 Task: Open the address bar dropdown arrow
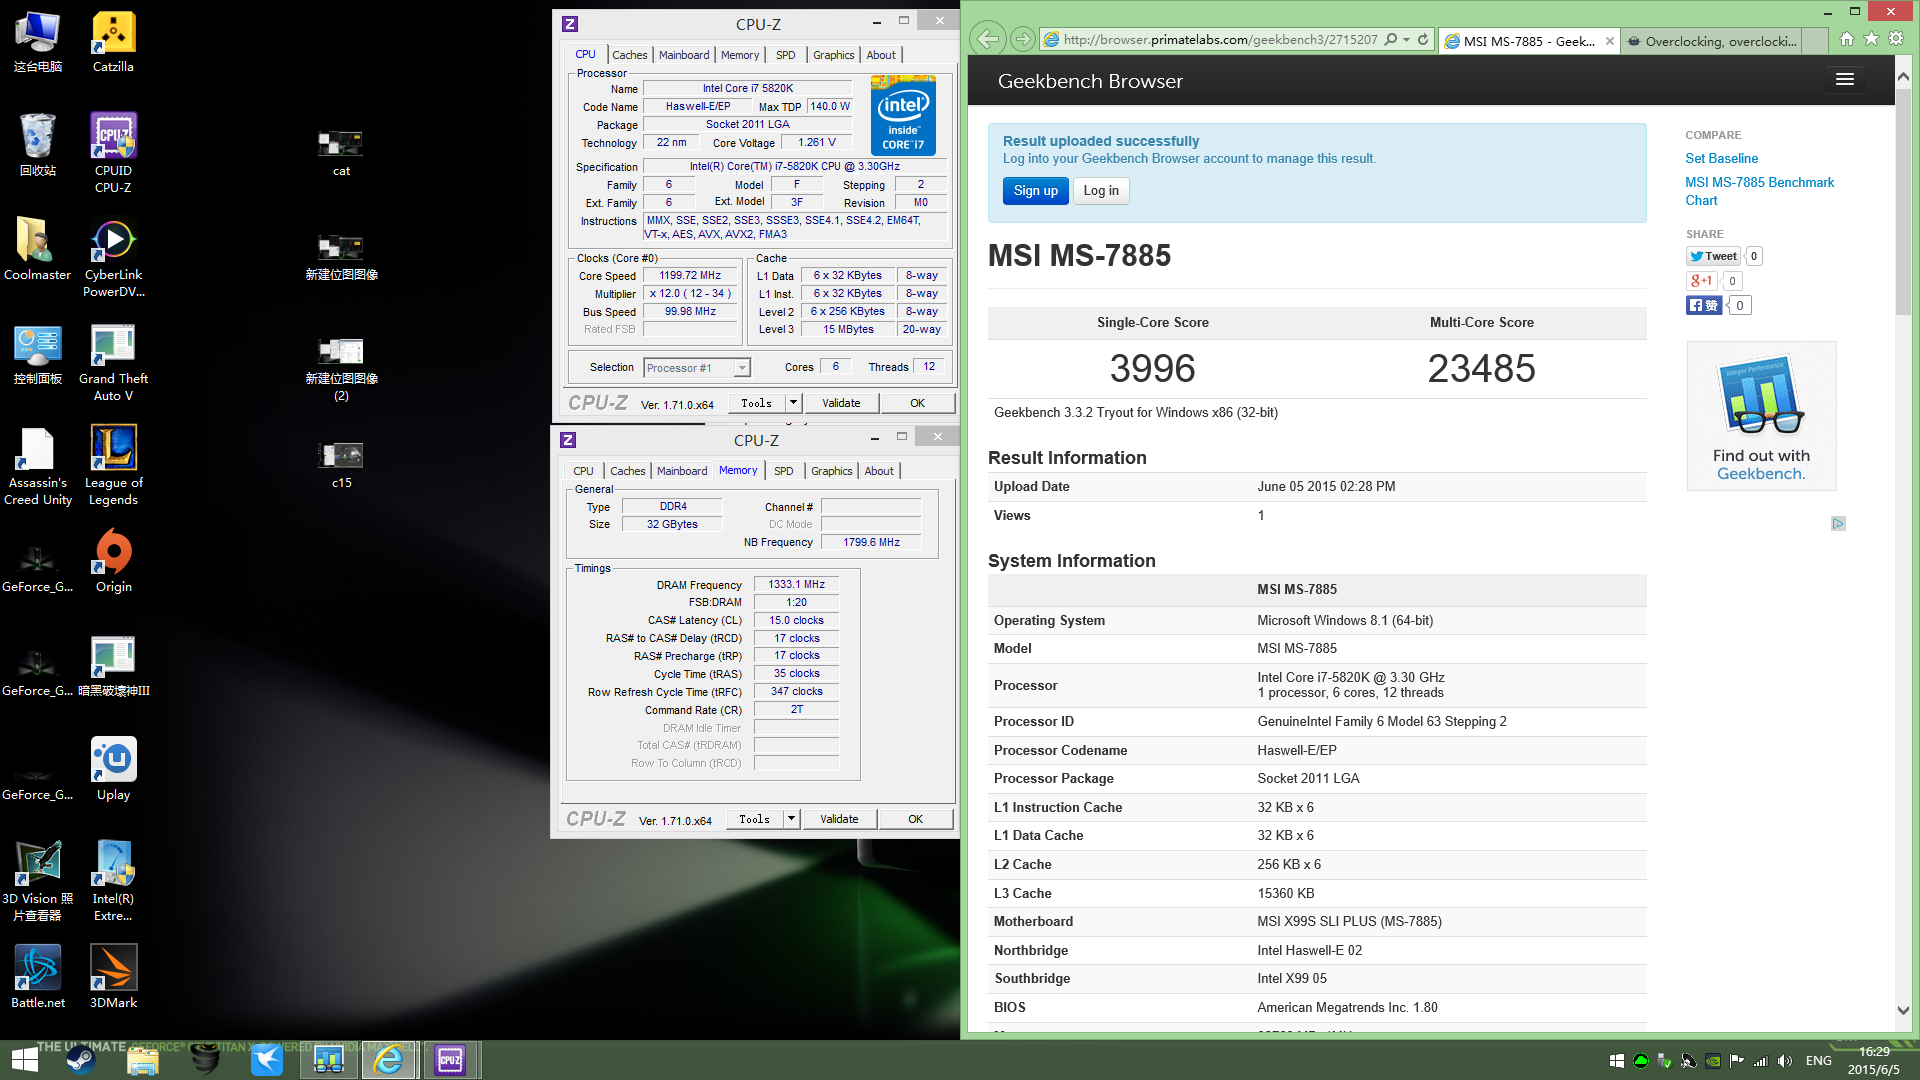coord(1407,40)
